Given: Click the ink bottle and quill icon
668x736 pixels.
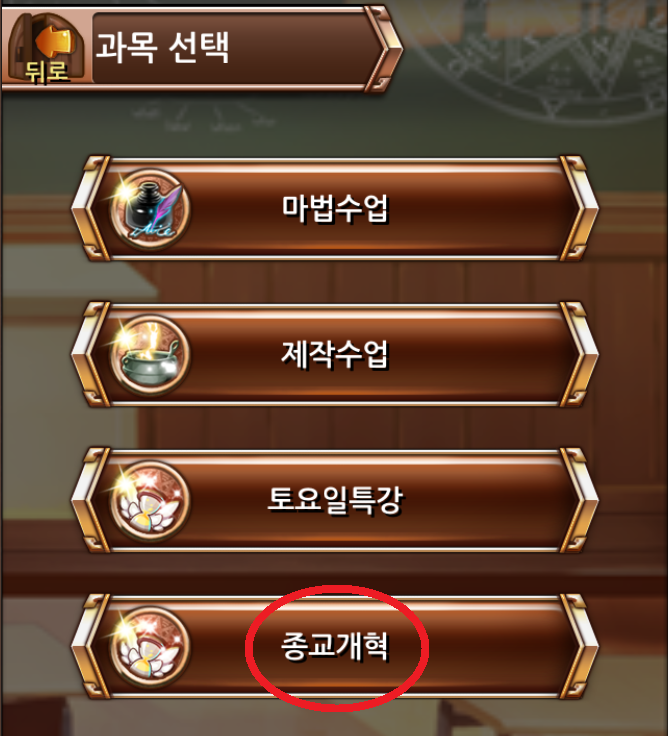Looking at the screenshot, I should pyautogui.click(x=150, y=208).
